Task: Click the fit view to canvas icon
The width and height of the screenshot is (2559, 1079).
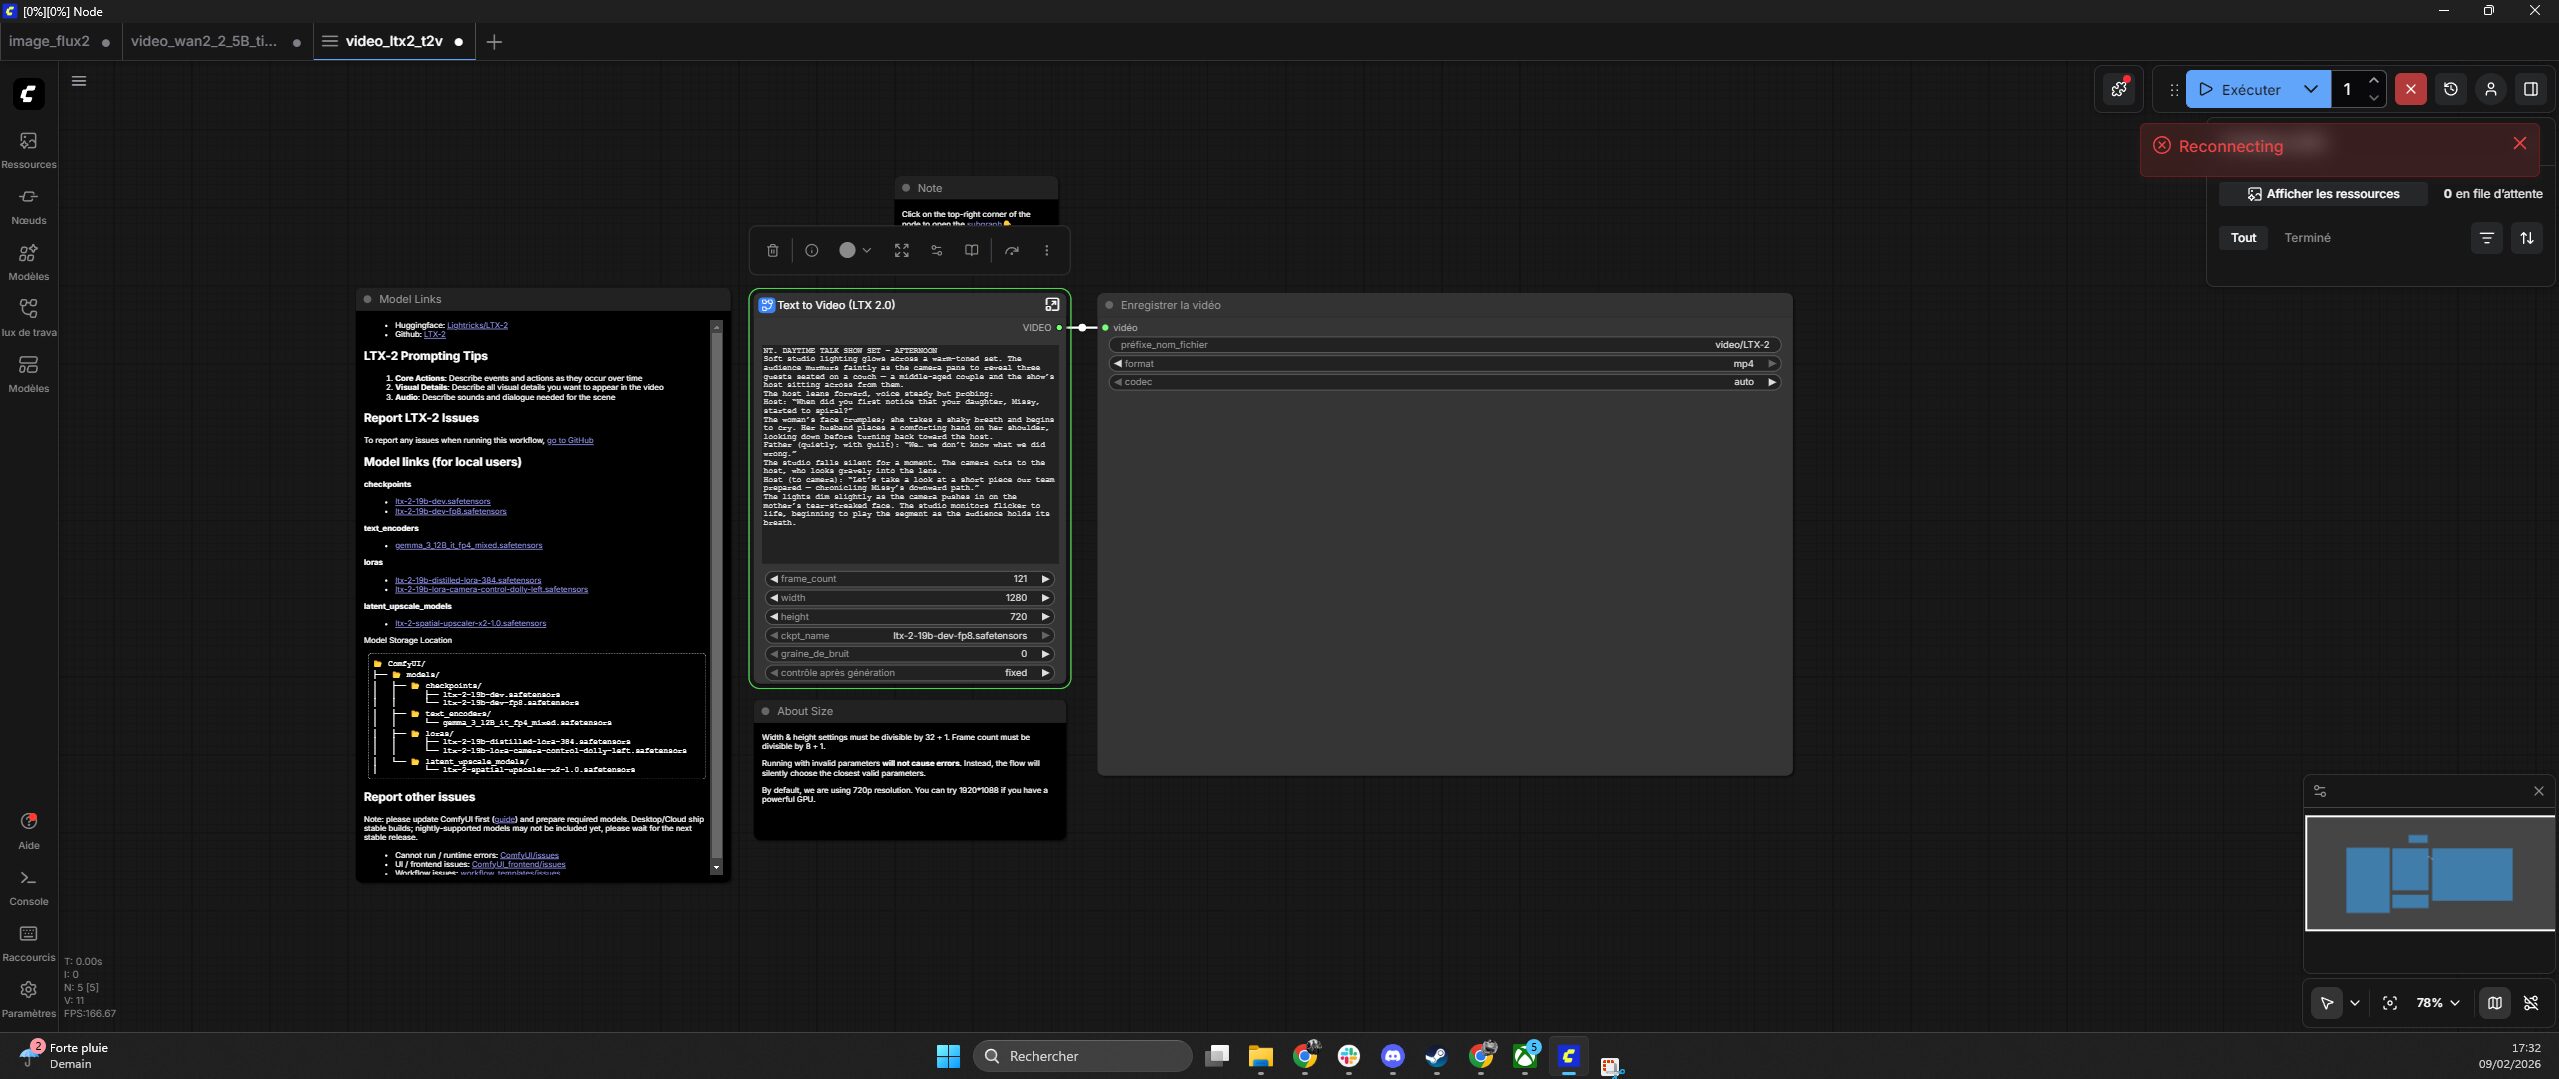Action: [x=2389, y=1003]
